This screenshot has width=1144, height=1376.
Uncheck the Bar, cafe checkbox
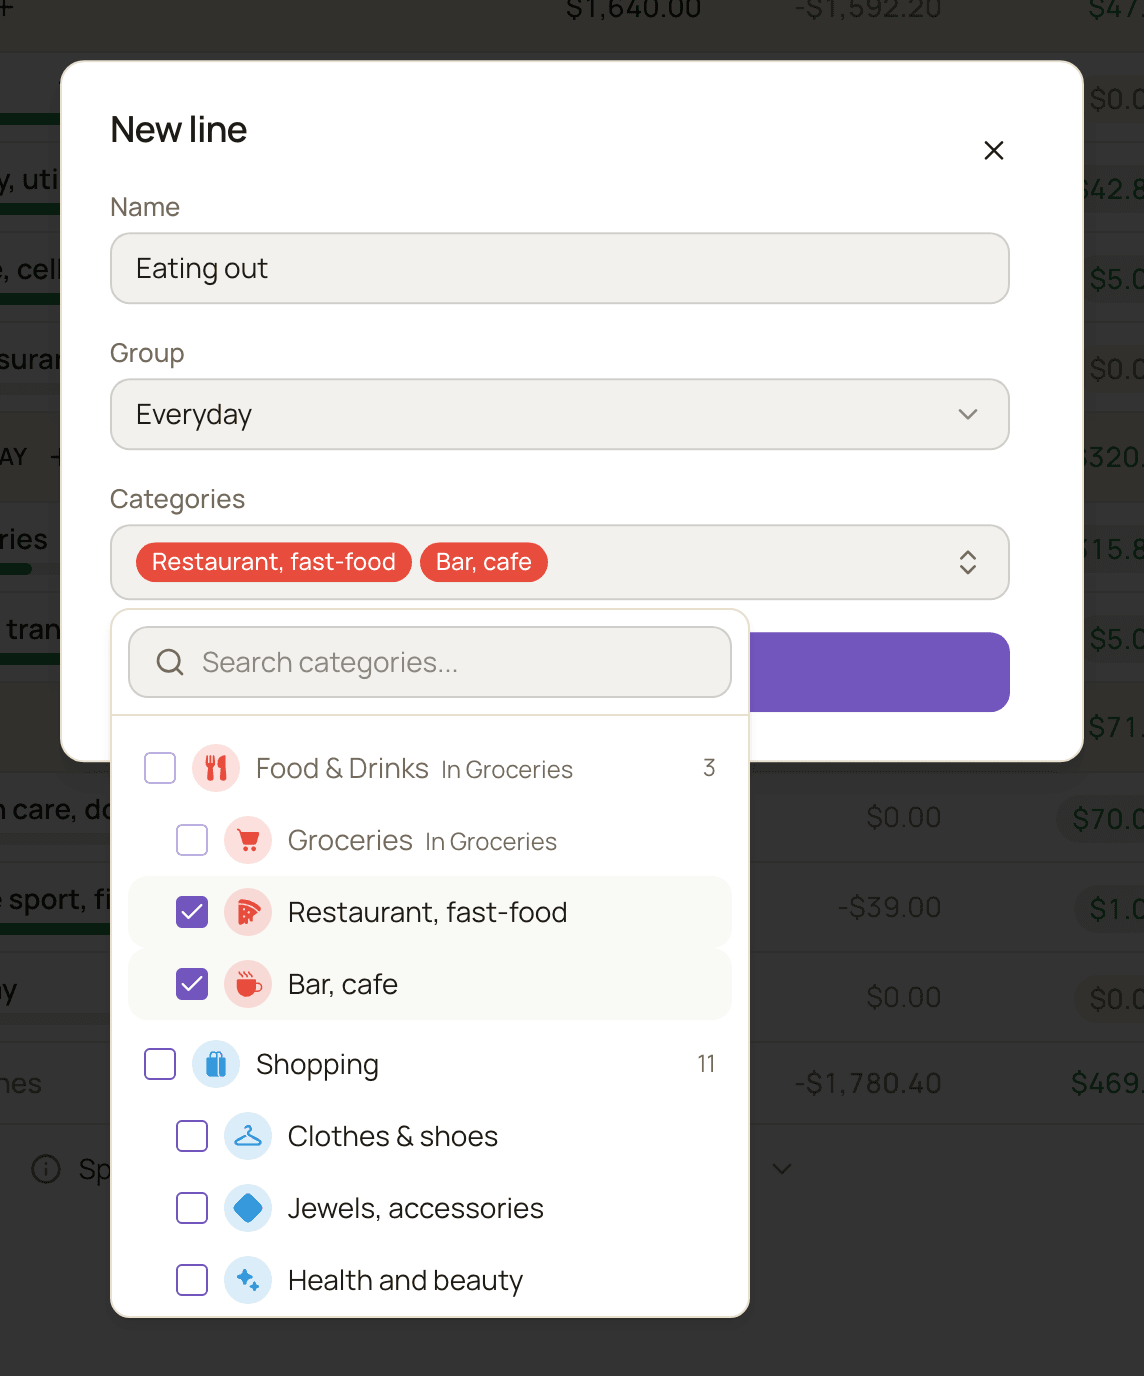click(192, 984)
